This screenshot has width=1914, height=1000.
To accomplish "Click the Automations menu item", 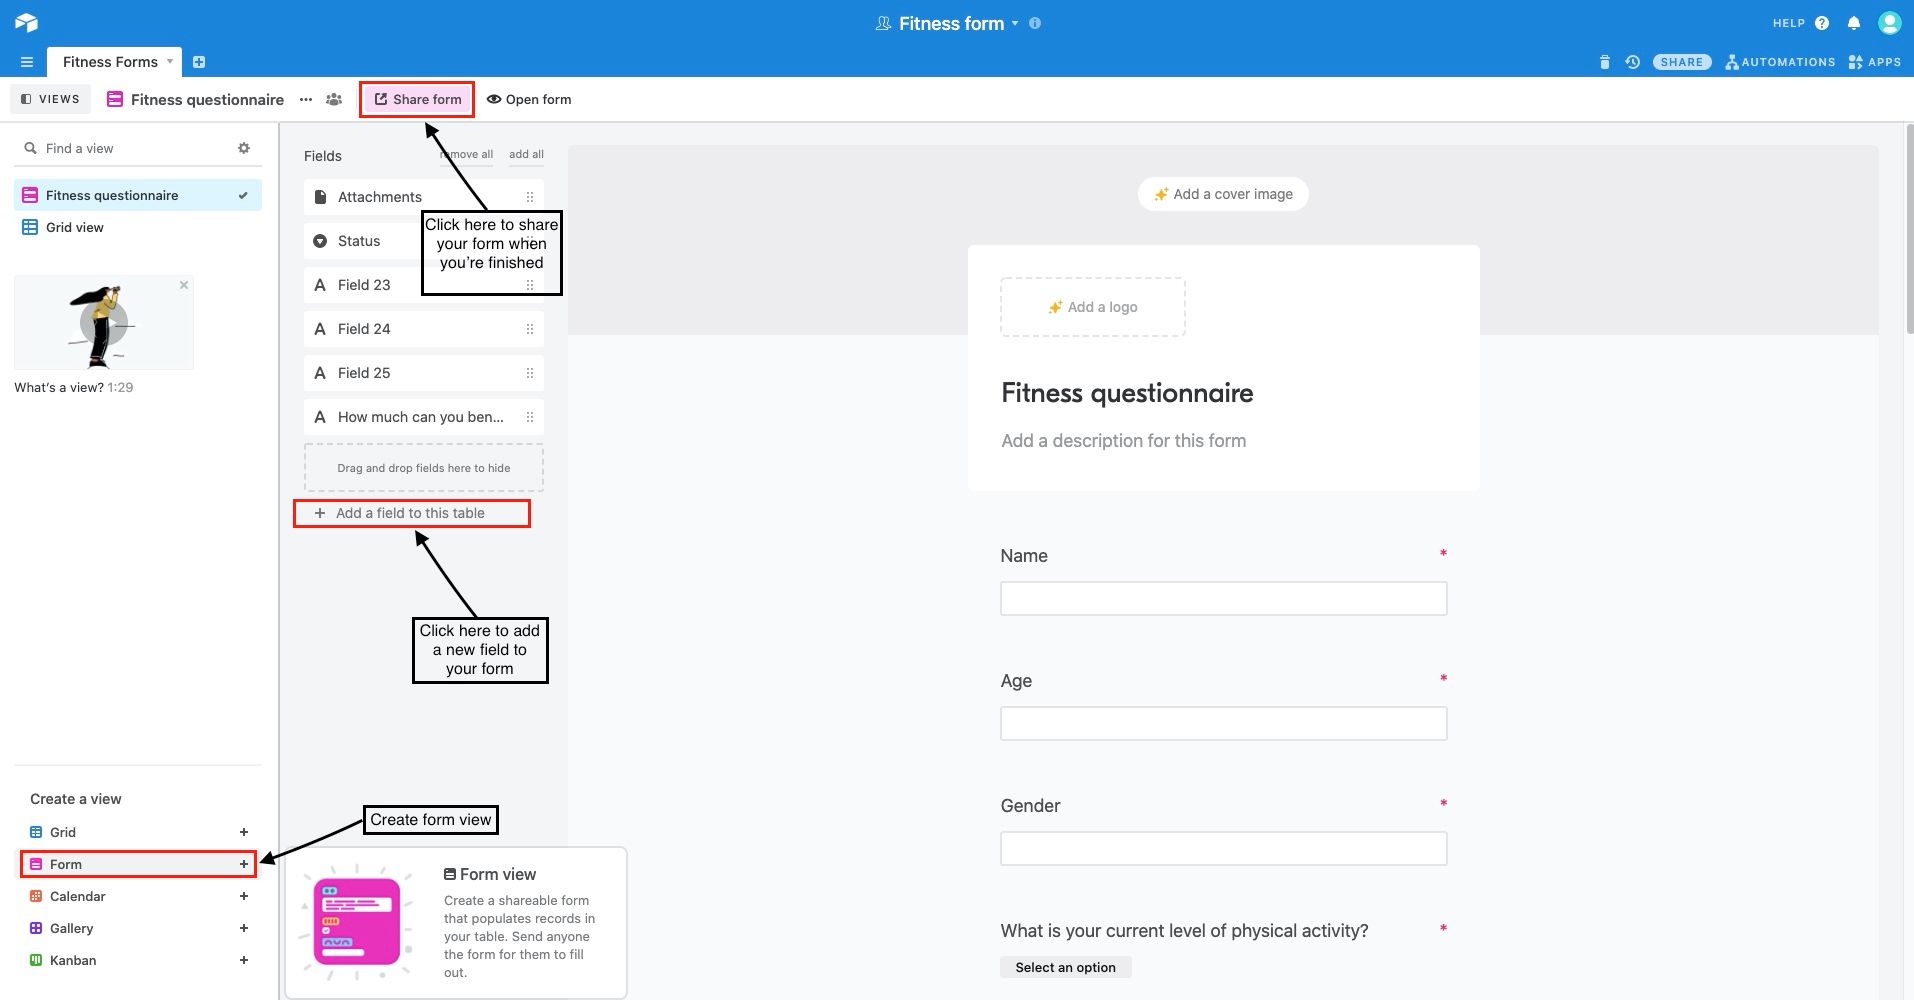I will (1780, 62).
